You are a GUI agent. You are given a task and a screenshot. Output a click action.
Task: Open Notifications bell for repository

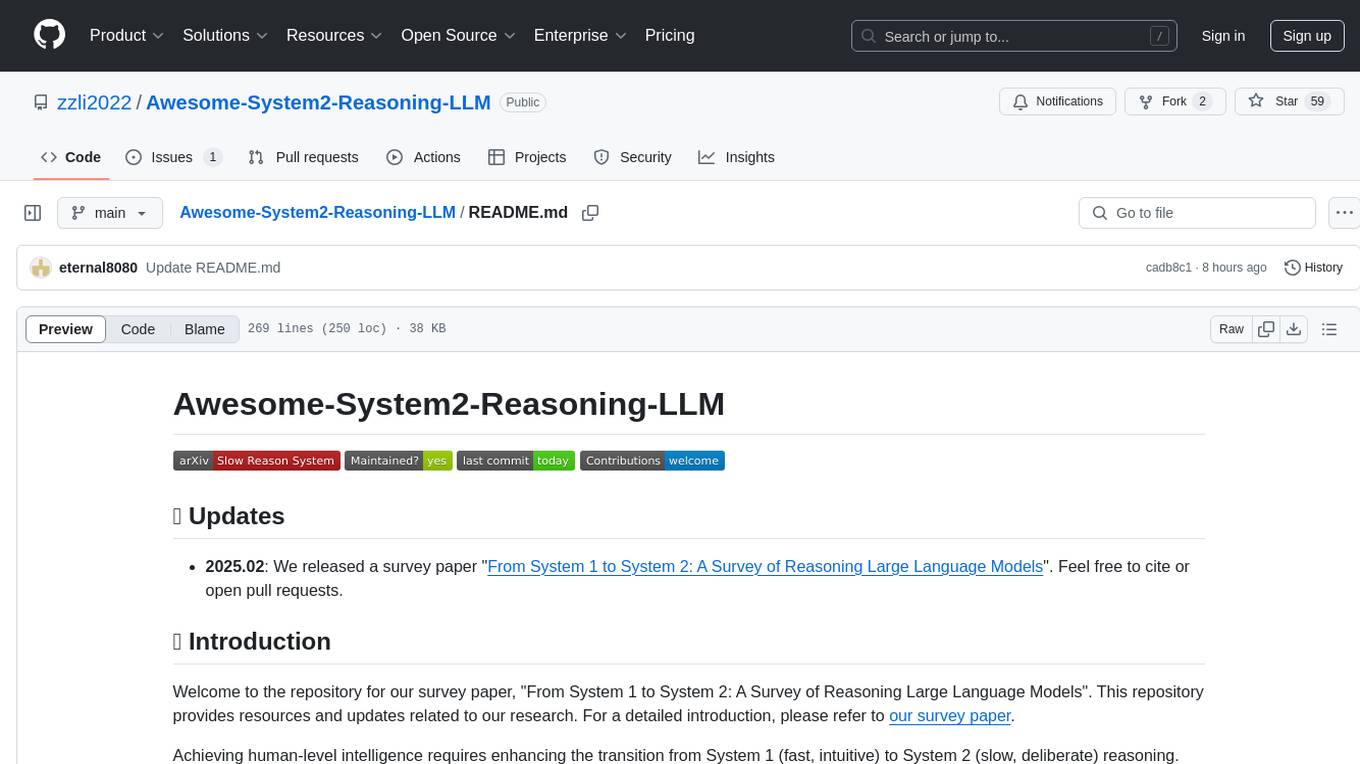click(1058, 102)
